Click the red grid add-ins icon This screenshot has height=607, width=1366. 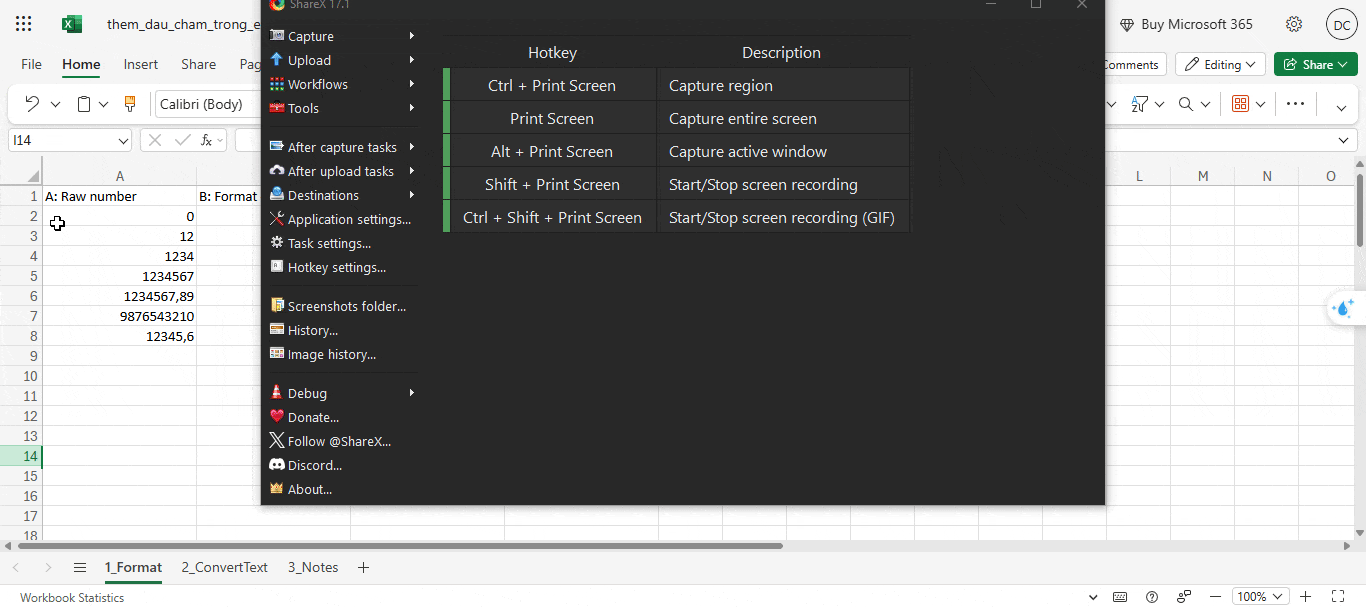[1240, 104]
